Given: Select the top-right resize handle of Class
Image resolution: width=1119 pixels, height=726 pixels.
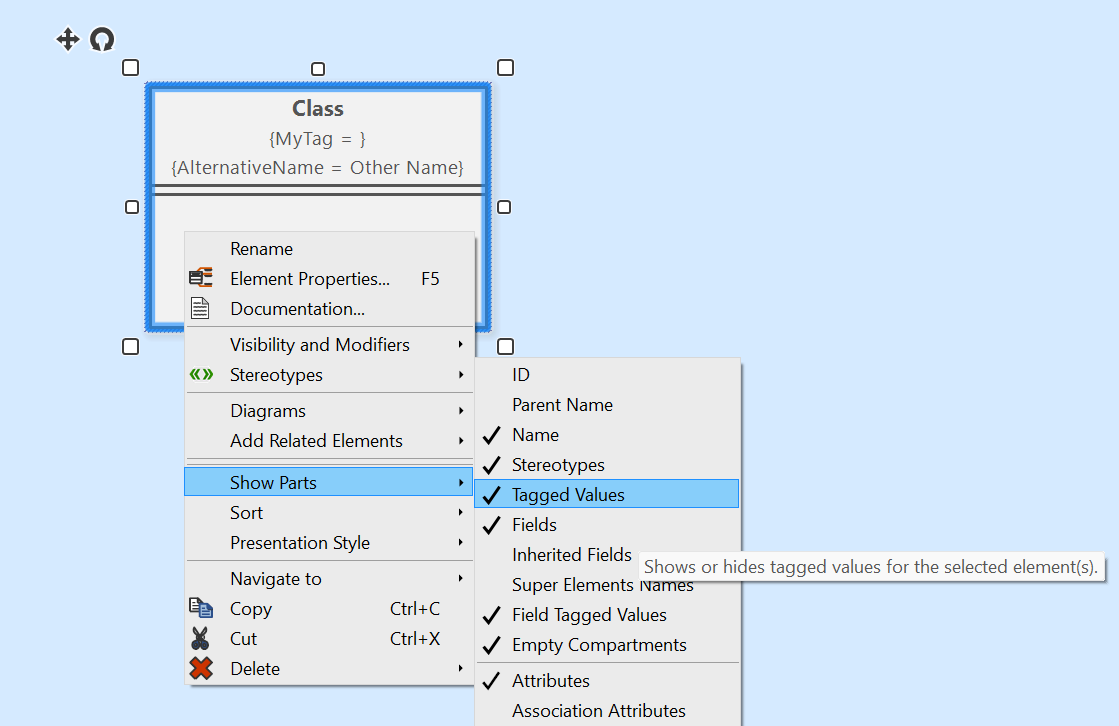Looking at the screenshot, I should point(505,68).
